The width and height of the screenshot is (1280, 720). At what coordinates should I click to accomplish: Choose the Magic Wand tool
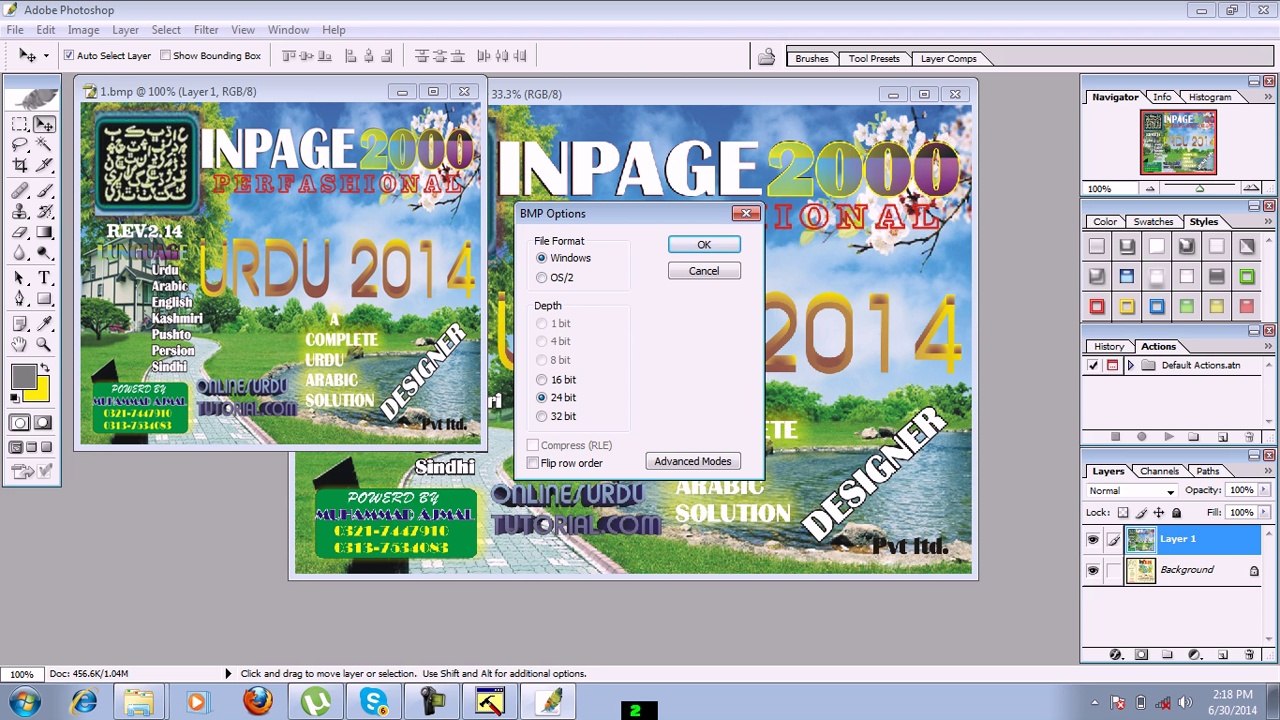tap(44, 145)
